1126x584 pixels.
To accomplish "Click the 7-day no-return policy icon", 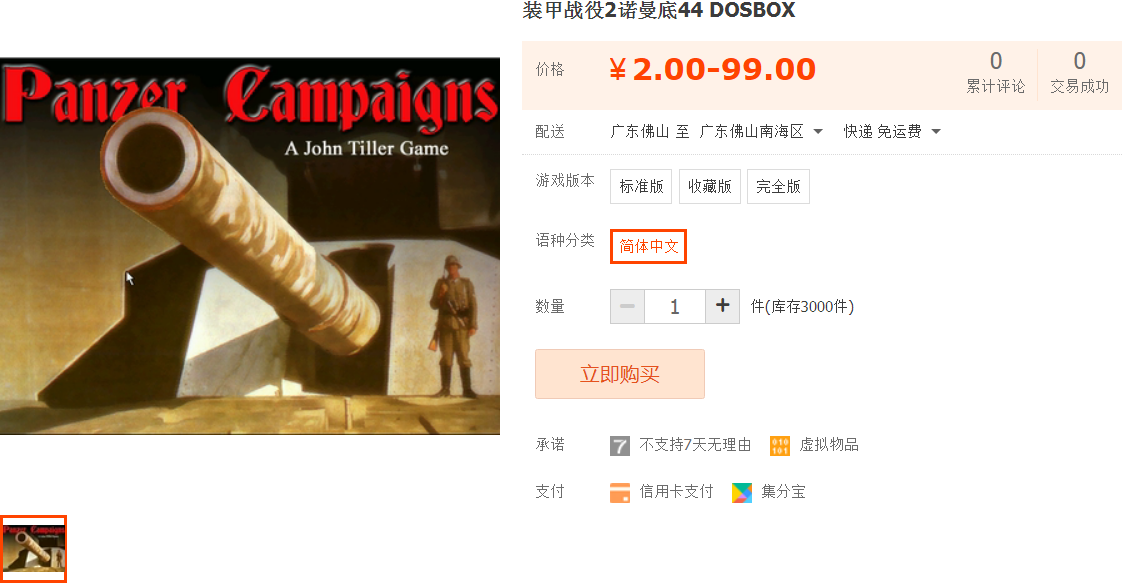I will click(x=620, y=446).
